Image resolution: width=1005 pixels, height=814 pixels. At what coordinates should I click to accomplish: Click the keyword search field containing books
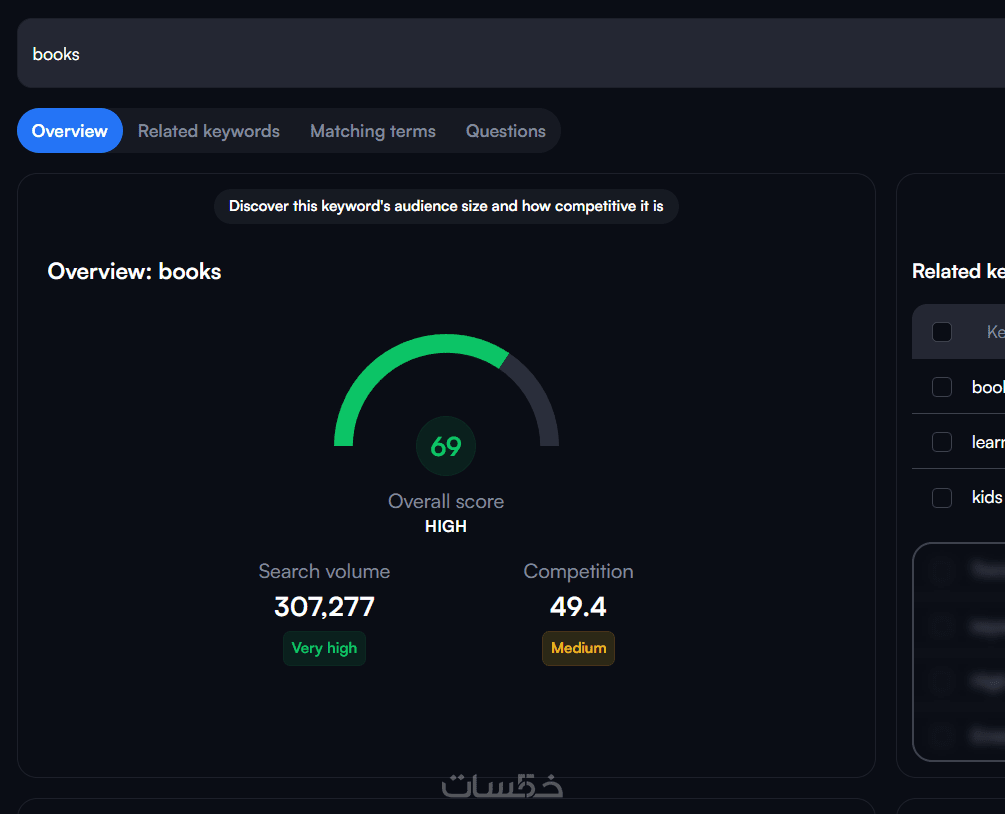pos(511,53)
